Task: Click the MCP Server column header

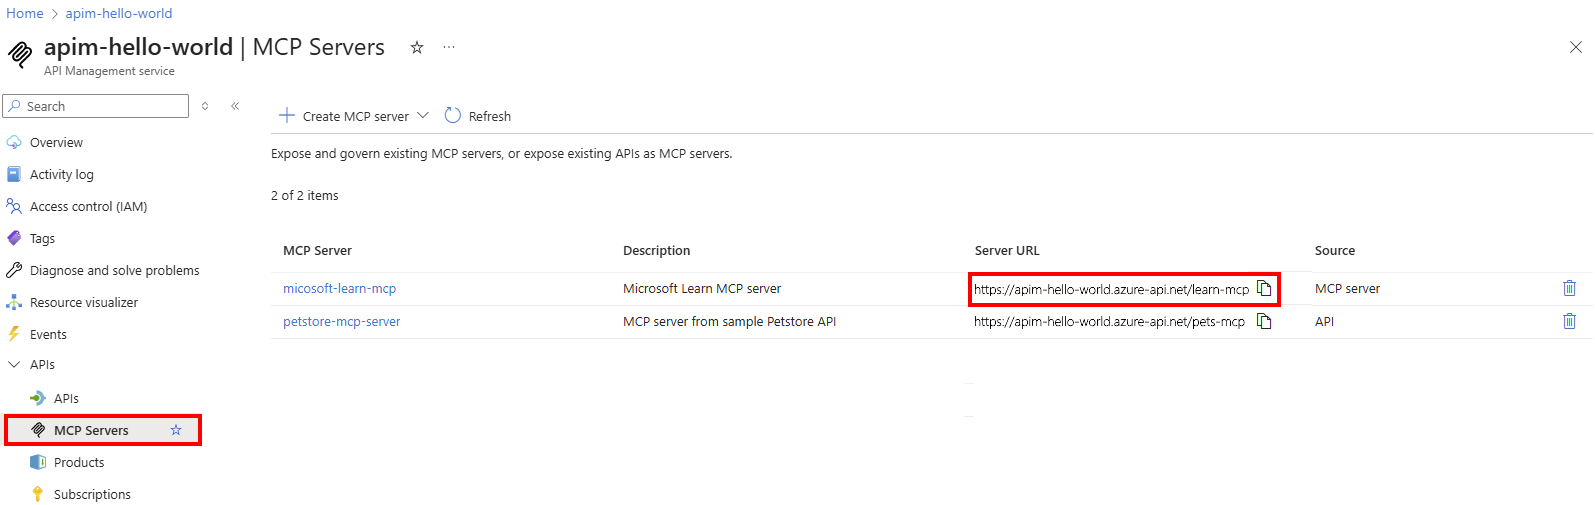Action: [x=317, y=250]
